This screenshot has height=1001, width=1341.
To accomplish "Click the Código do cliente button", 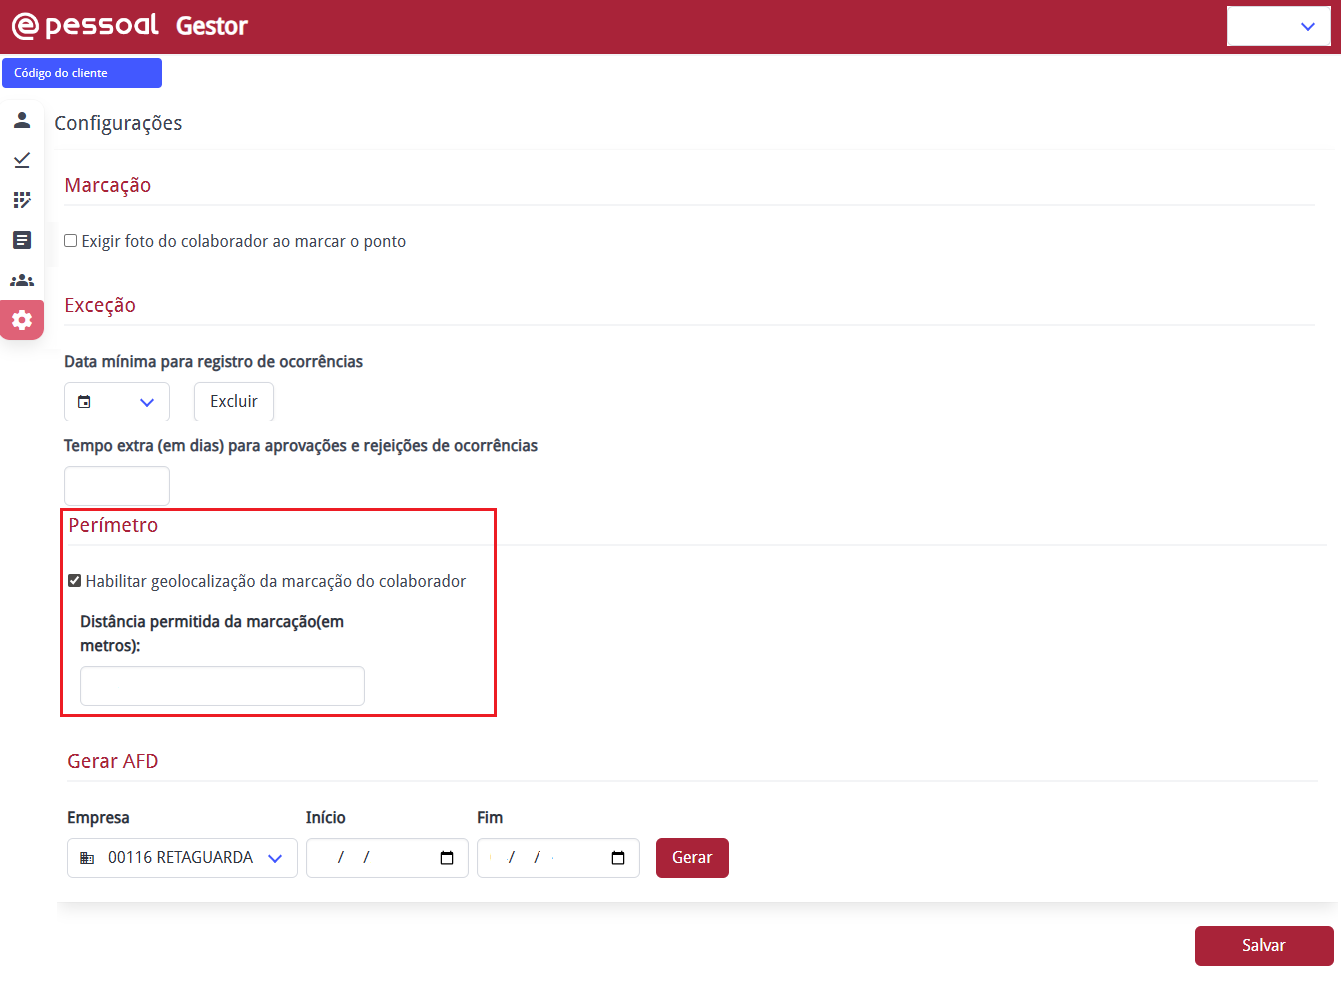I will click(82, 73).
